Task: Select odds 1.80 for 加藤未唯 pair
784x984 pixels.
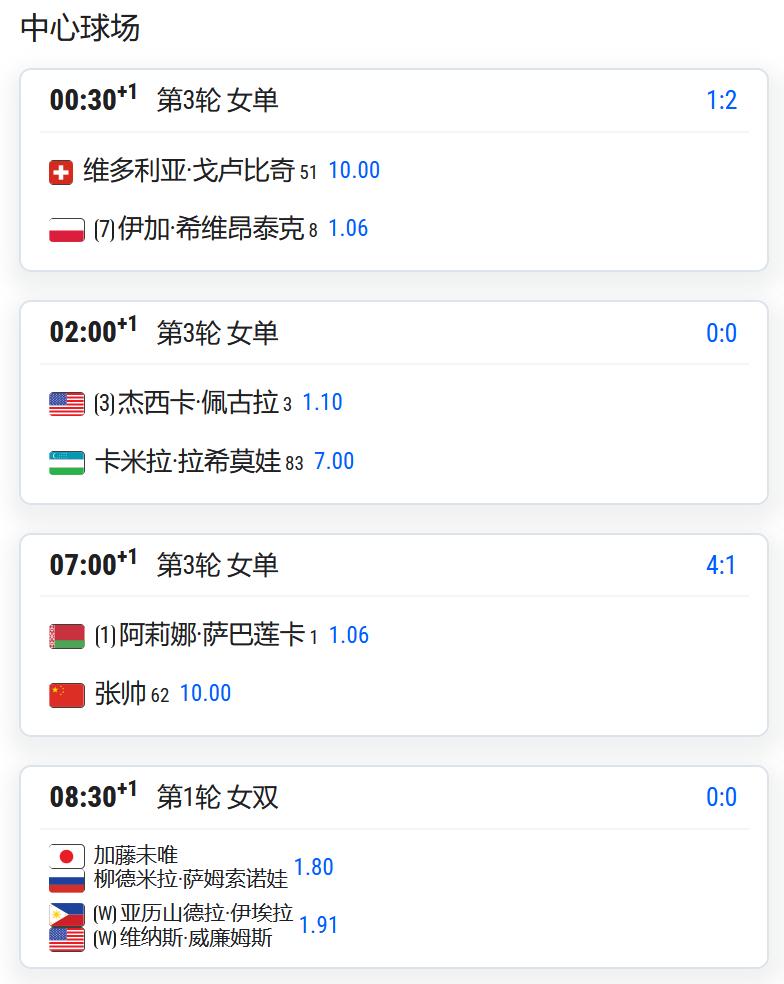Action: (313, 867)
